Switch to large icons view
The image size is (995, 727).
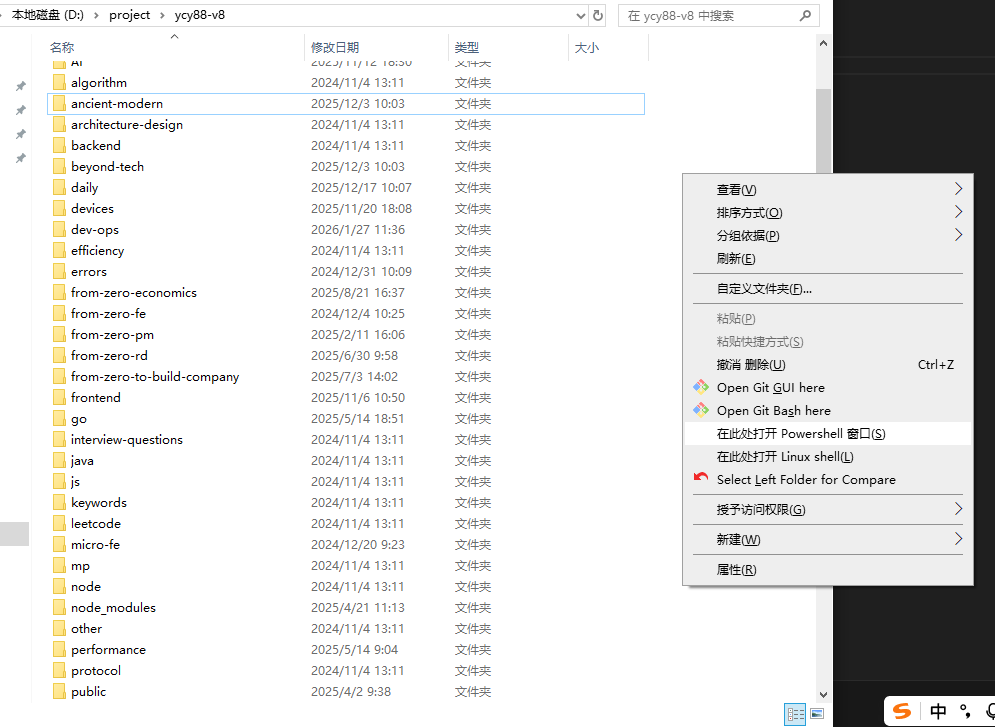817,714
